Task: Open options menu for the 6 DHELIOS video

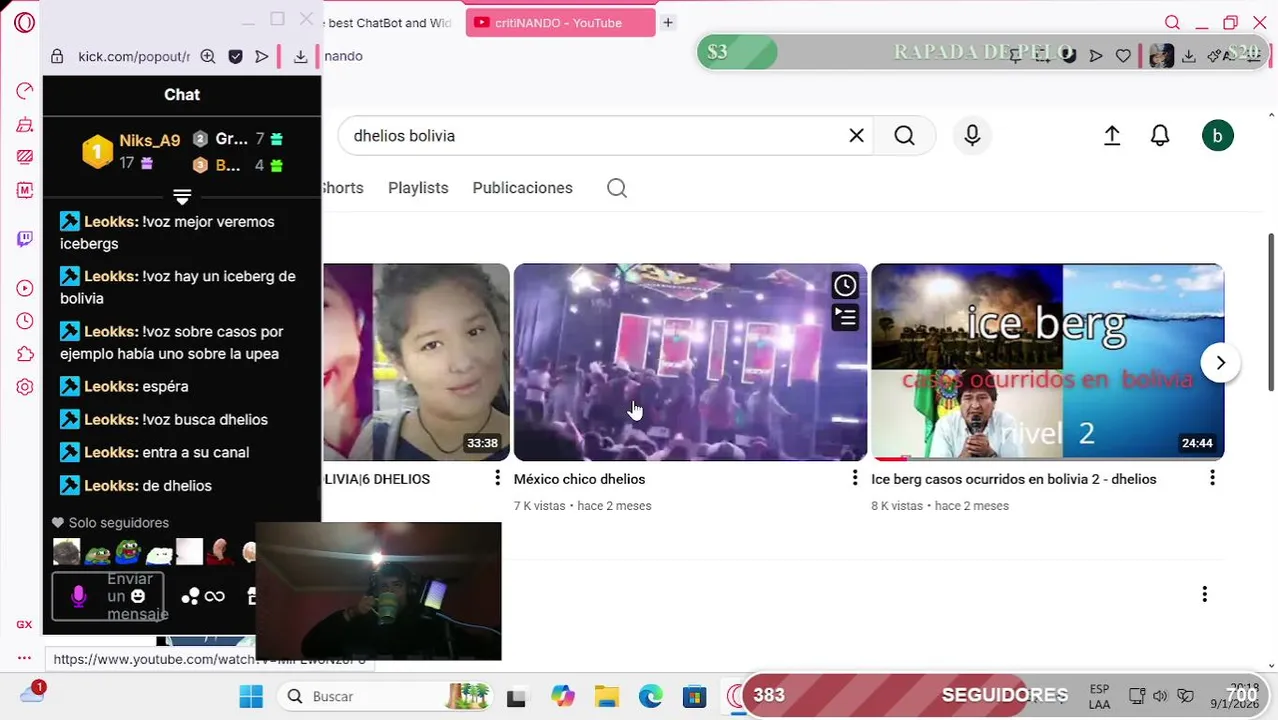Action: pos(497,478)
